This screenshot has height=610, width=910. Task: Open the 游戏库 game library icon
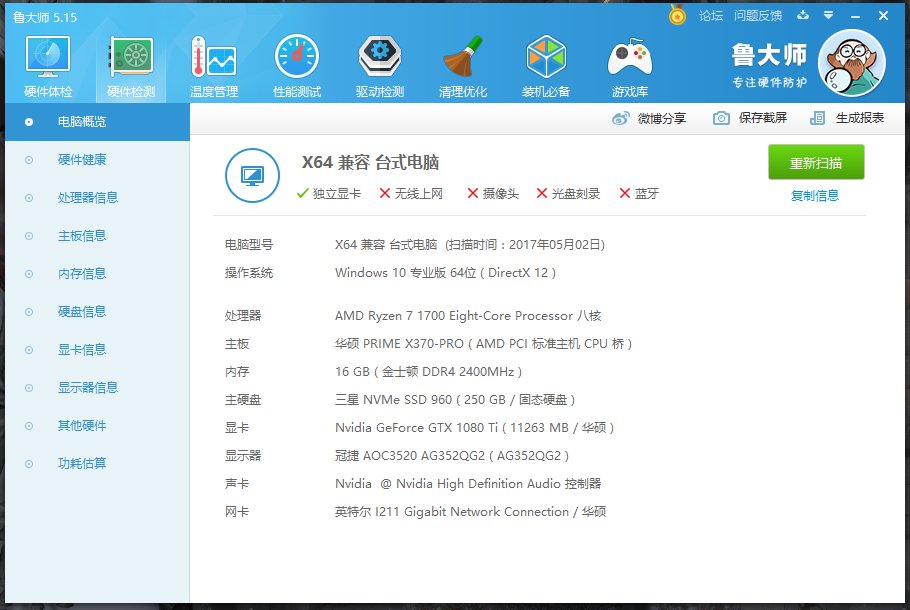tap(629, 63)
